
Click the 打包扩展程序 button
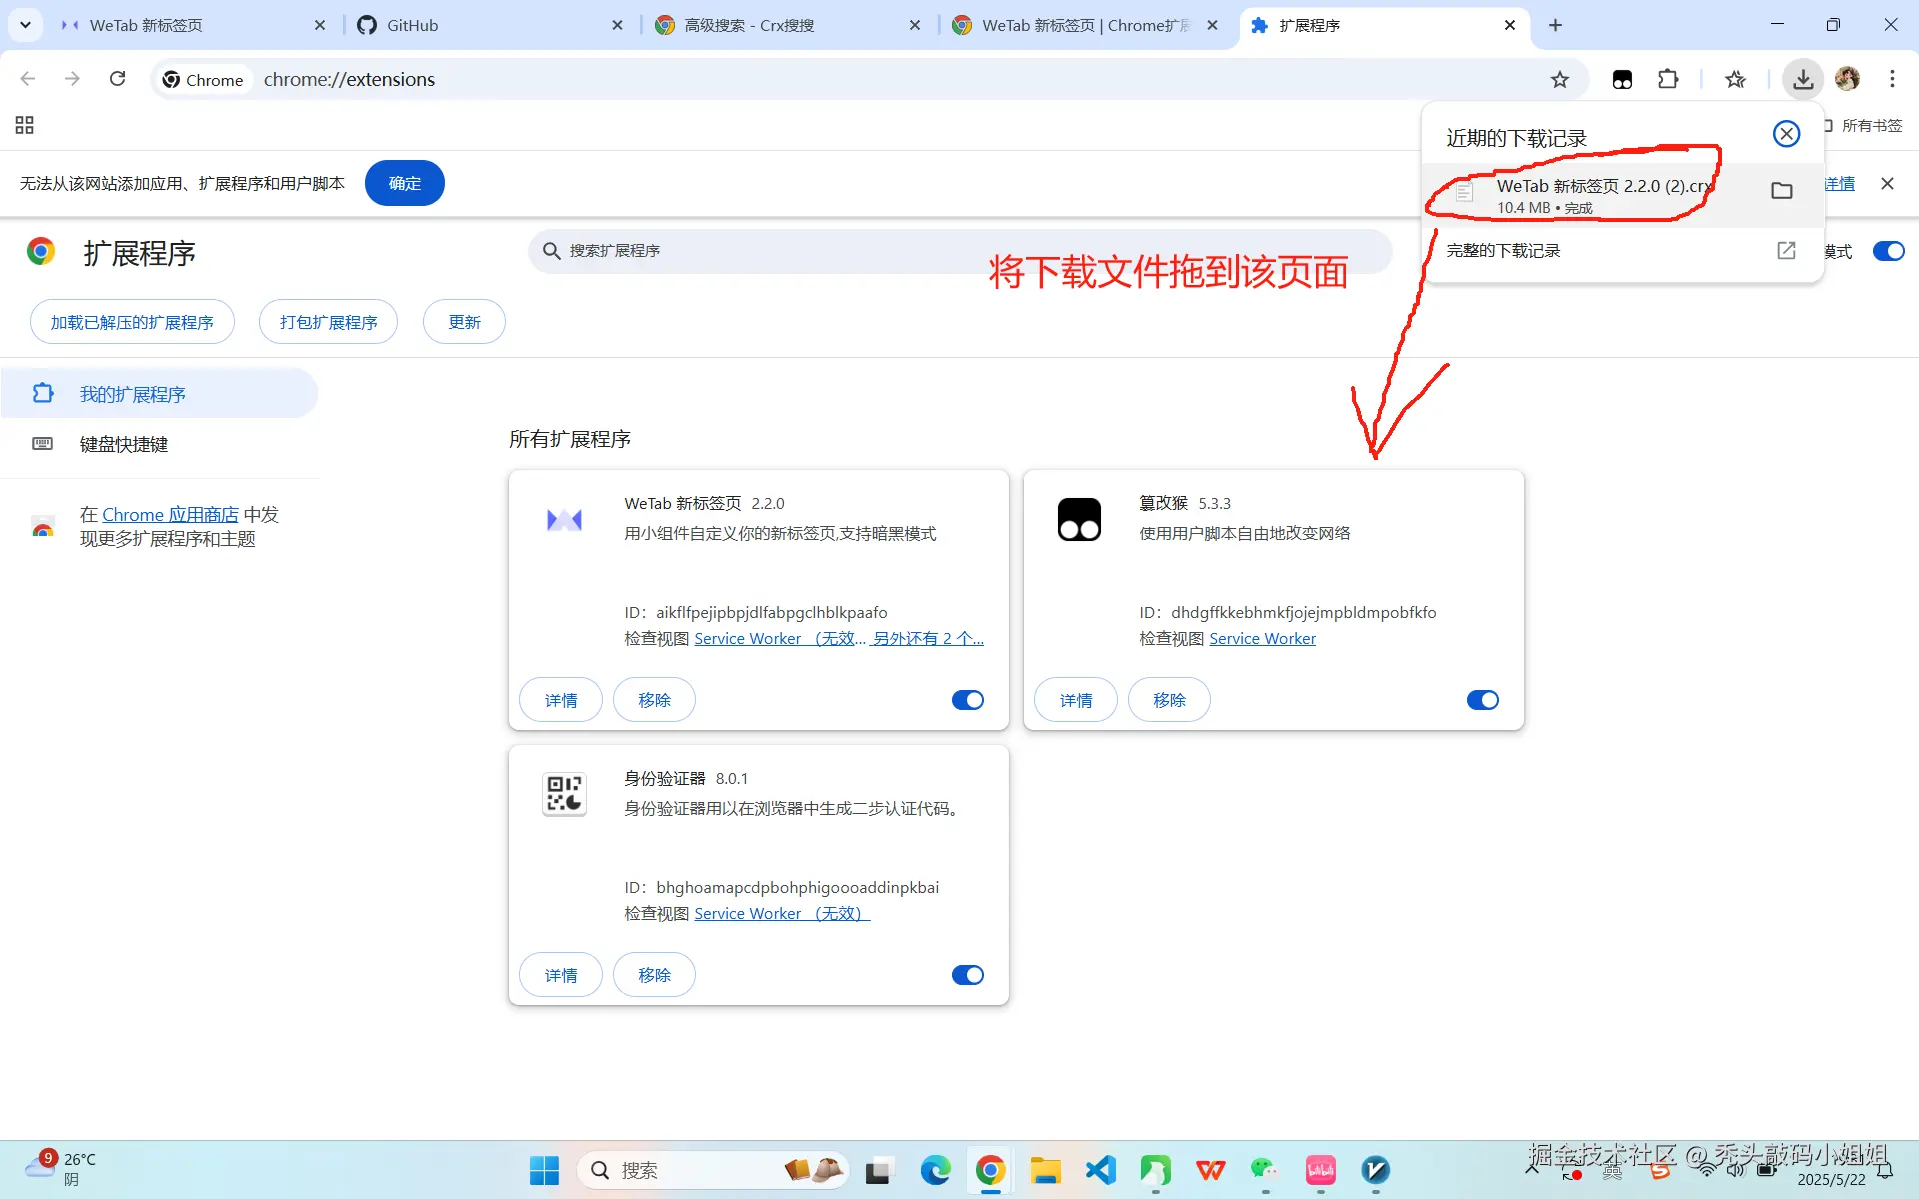pos(328,322)
